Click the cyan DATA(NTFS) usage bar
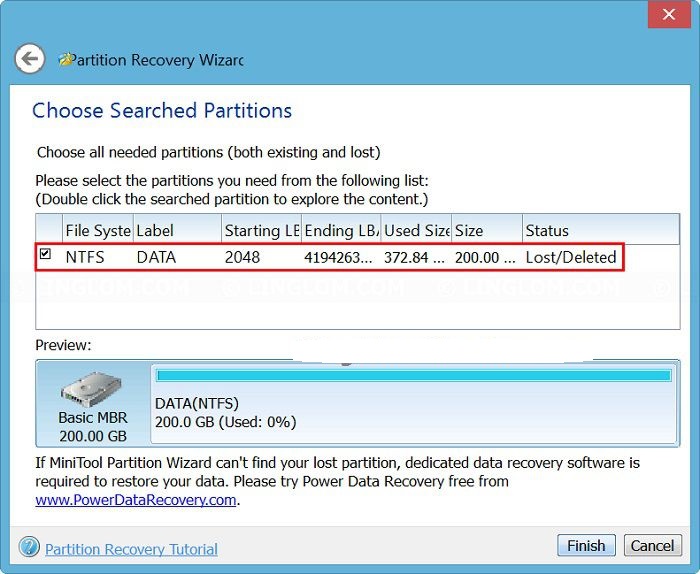Screen dimensions: 700x574 click(x=413, y=376)
